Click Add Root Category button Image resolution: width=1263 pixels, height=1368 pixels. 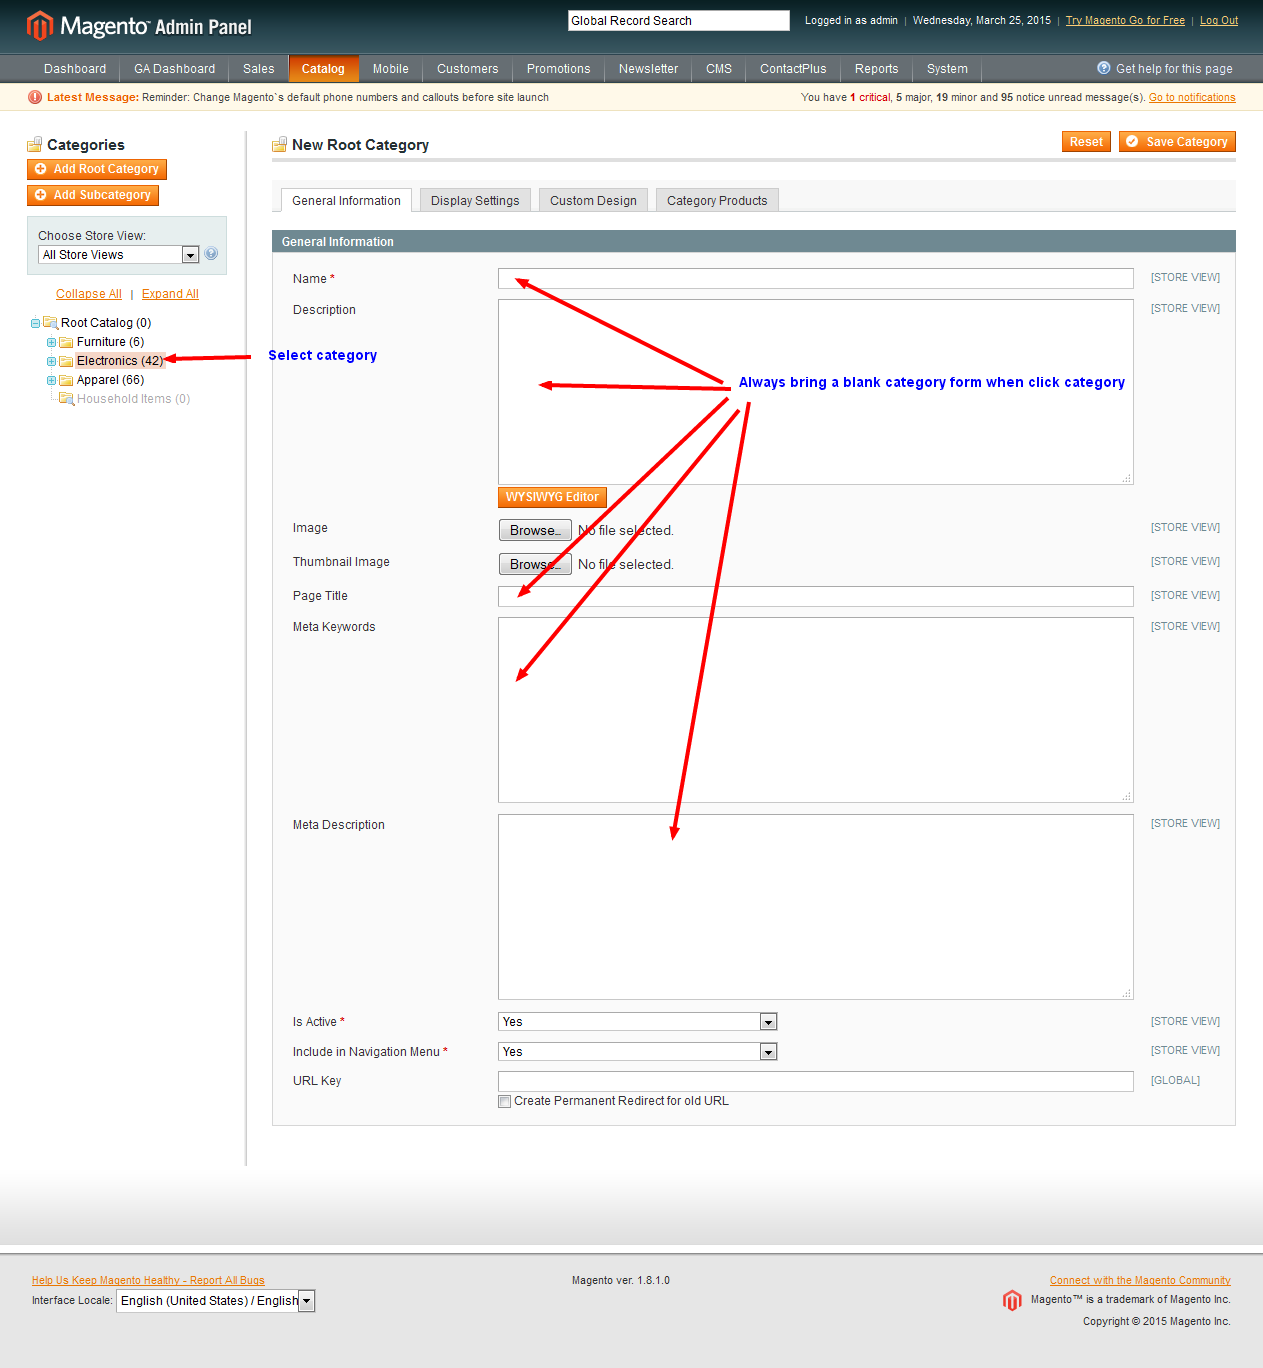coord(97,169)
